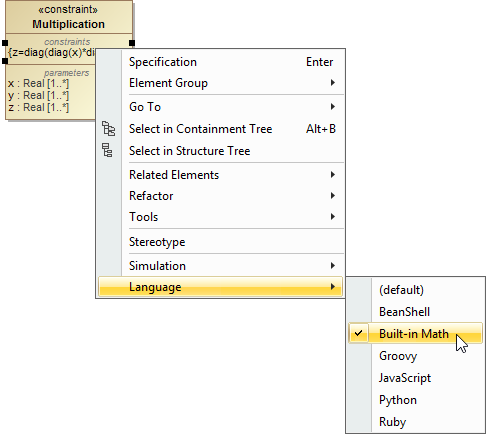This screenshot has width=486, height=434.
Task: Select BeanShell as the language
Action: click(x=415, y=312)
